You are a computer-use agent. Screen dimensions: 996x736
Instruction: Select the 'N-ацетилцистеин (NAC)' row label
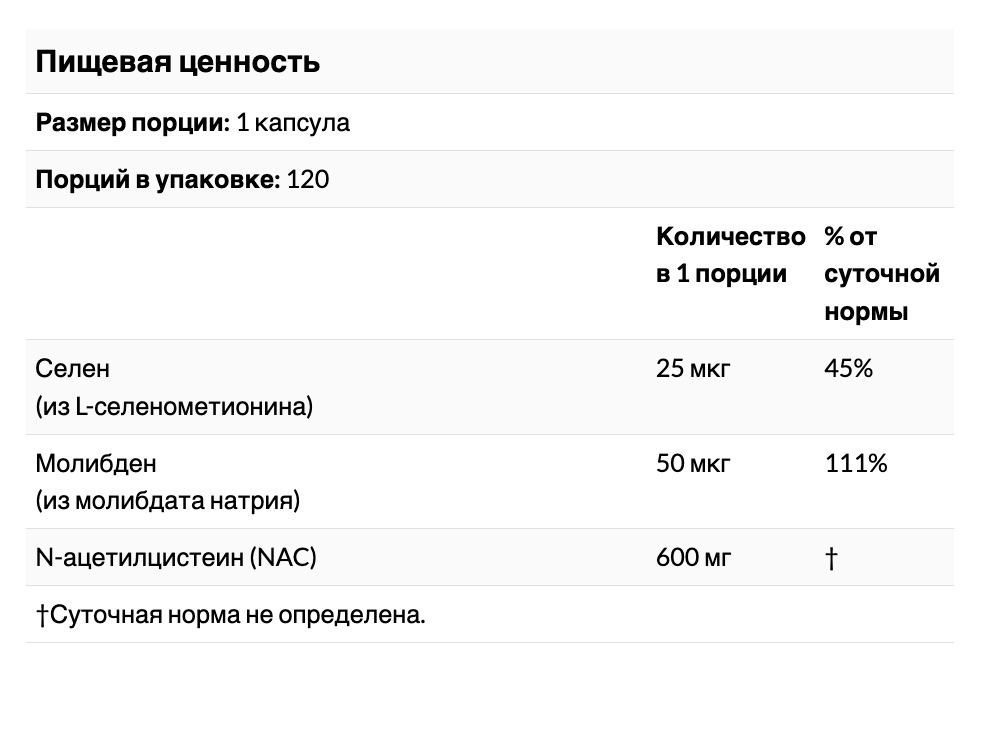point(176,558)
